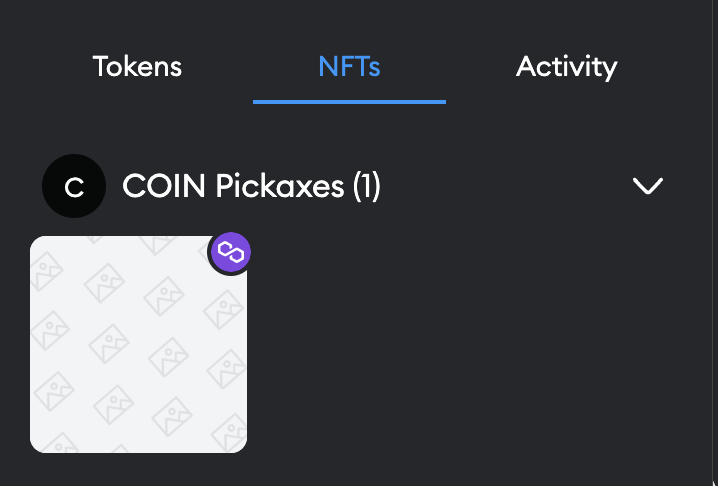This screenshot has width=718, height=486.
Task: Click the letter C inside the collection logo
Action: [74, 187]
